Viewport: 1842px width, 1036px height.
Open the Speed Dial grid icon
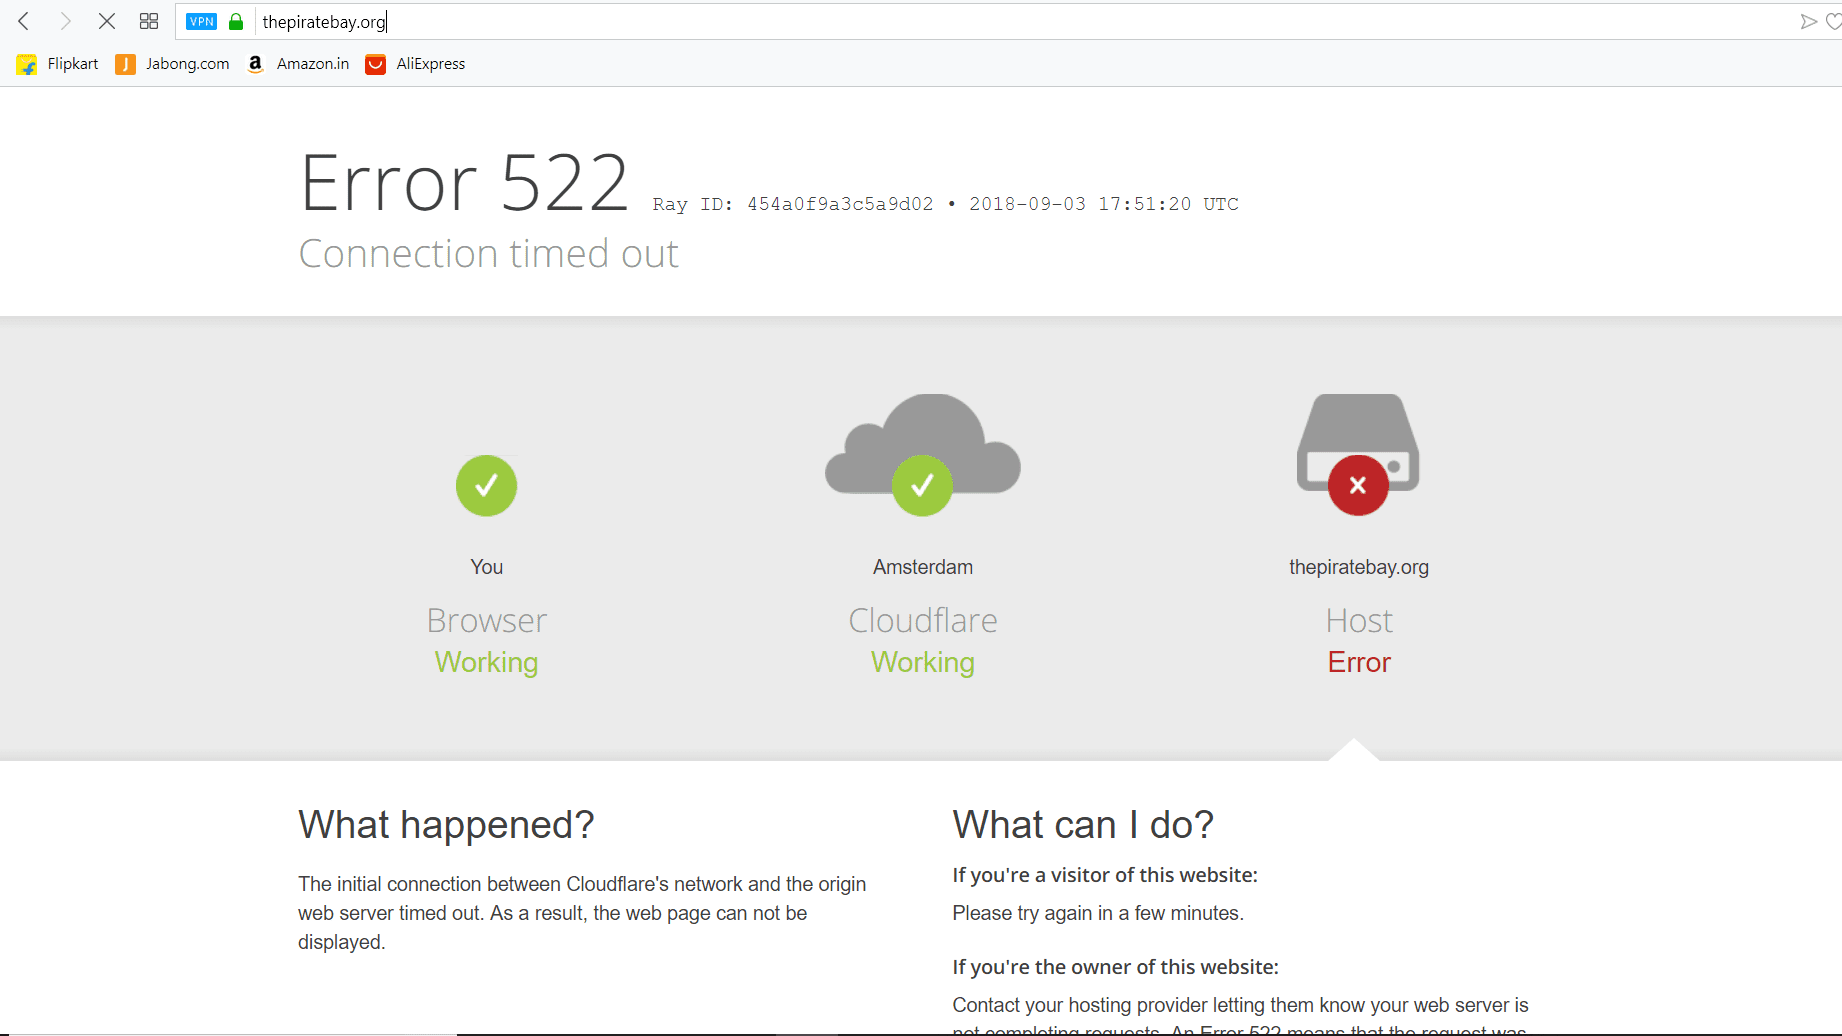[149, 21]
